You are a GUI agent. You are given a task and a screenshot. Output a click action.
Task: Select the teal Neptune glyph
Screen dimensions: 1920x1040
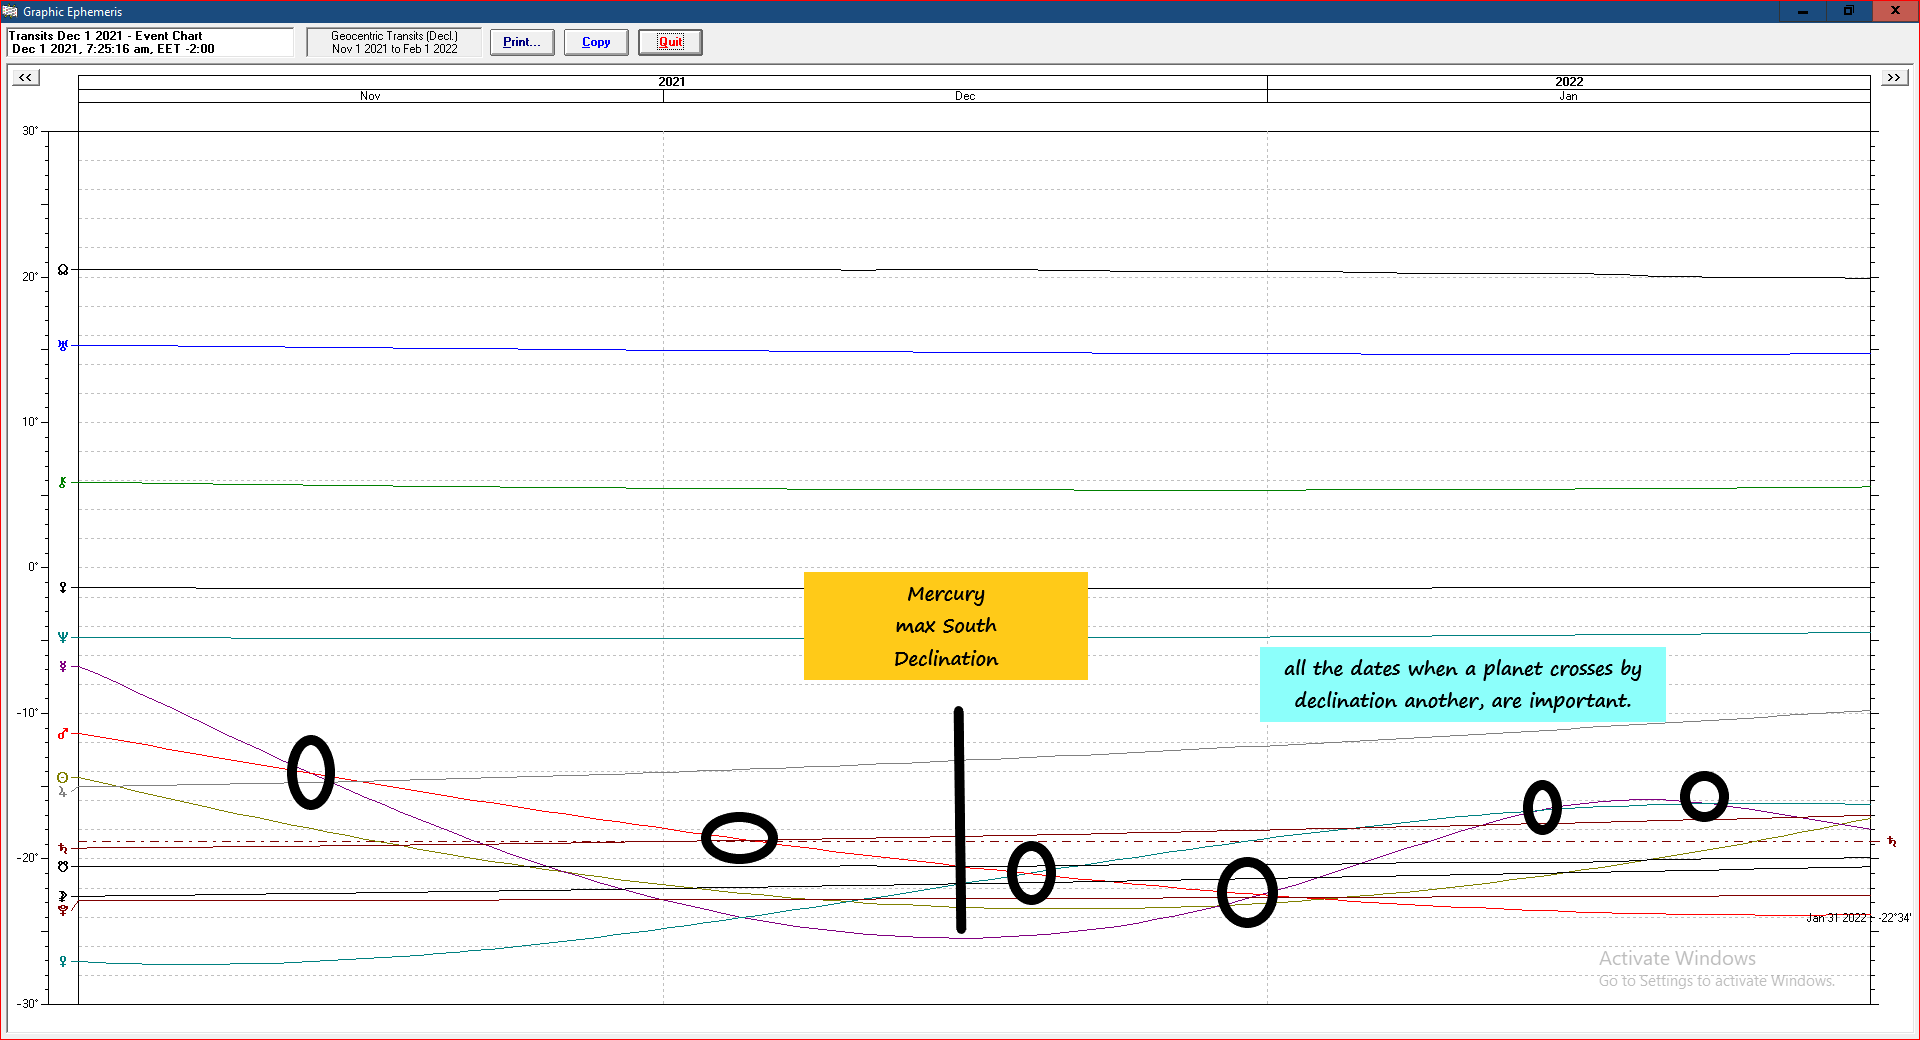(x=63, y=637)
